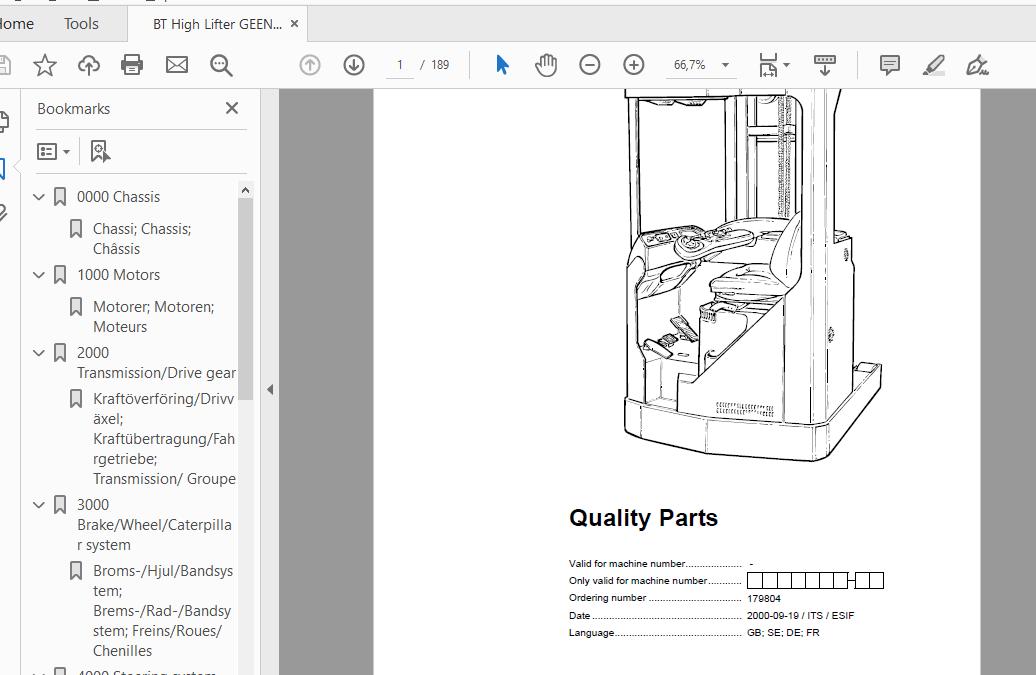1036x675 pixels.
Task: Open the Broms-/Hjul/Bandsystem bookmark
Action: [x=163, y=610]
